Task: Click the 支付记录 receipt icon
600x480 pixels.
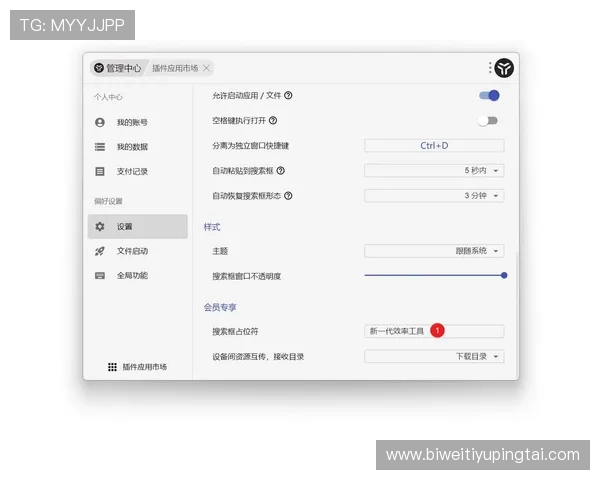Action: click(x=100, y=171)
